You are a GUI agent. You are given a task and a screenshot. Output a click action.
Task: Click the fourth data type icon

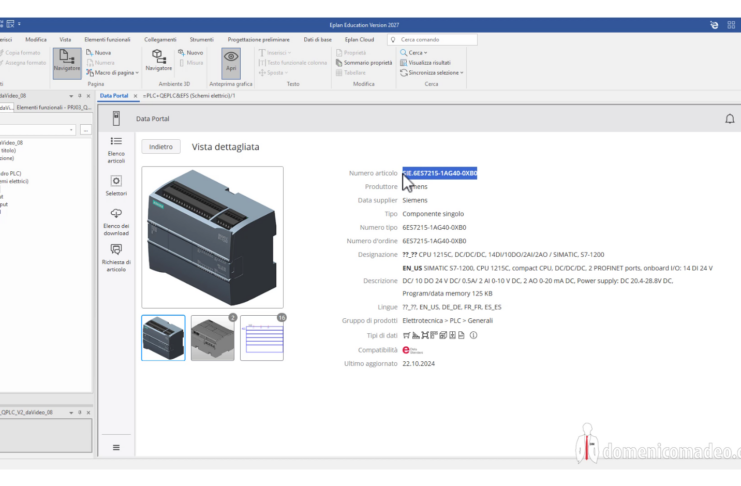pyautogui.click(x=434, y=335)
